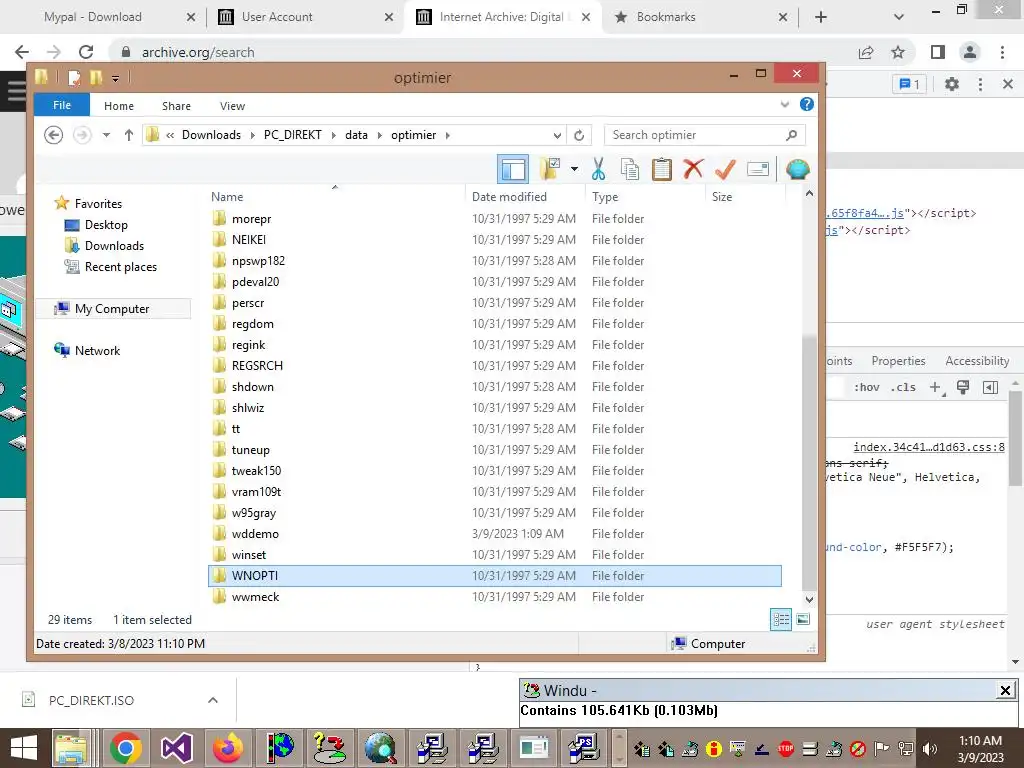The width and height of the screenshot is (1024, 768).
Task: Switch to User Account browser tab
Action: pyautogui.click(x=277, y=17)
